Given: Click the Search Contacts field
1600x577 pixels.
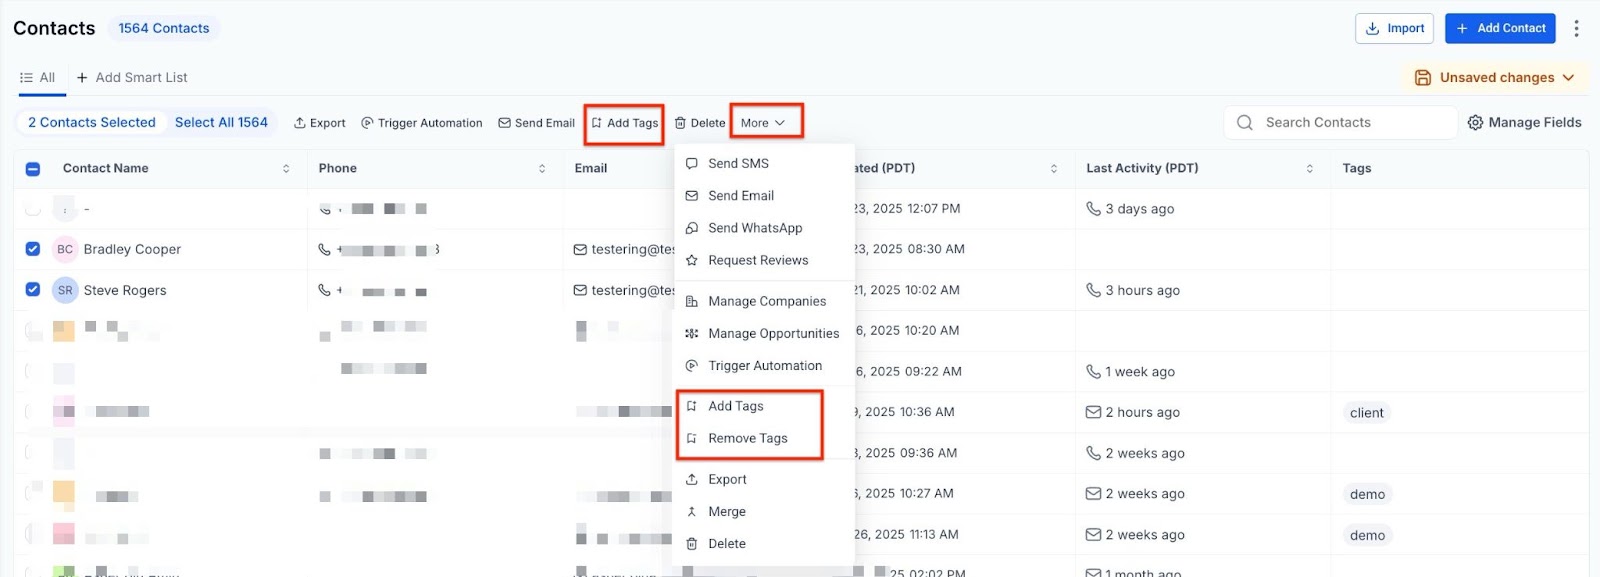Looking at the screenshot, I should pos(1340,122).
